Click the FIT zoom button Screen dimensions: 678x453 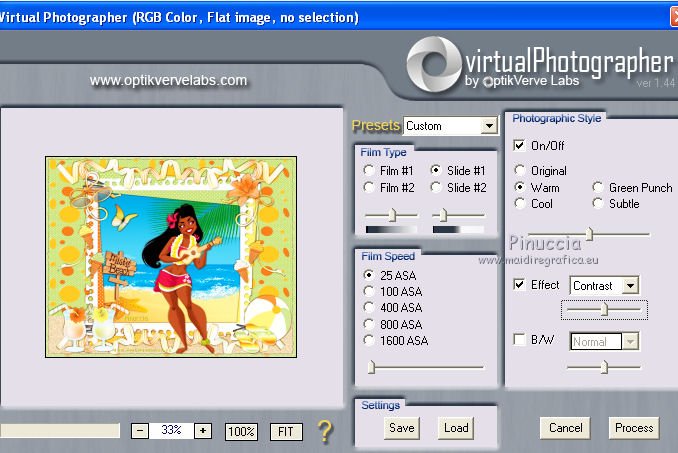[286, 431]
